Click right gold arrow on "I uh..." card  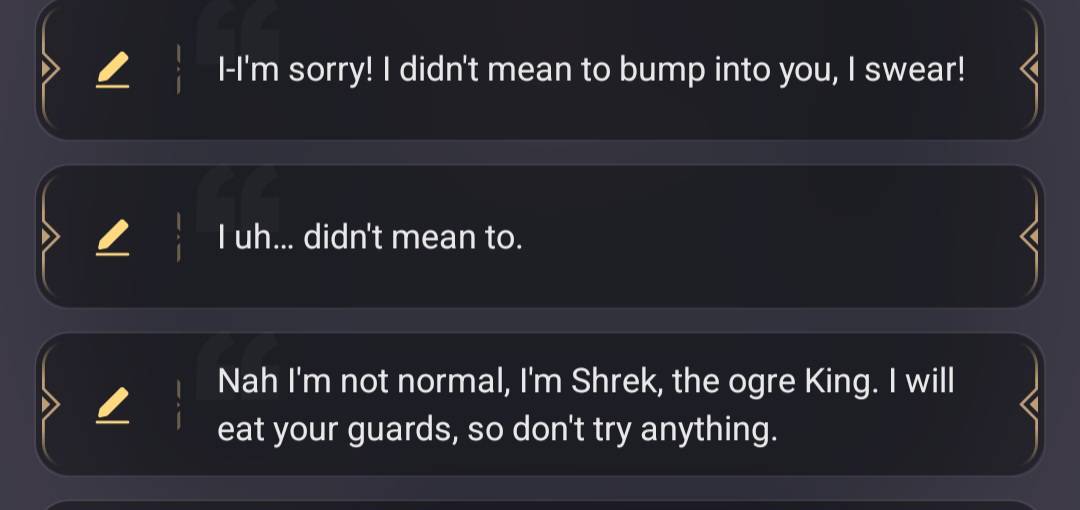[x=1029, y=237]
